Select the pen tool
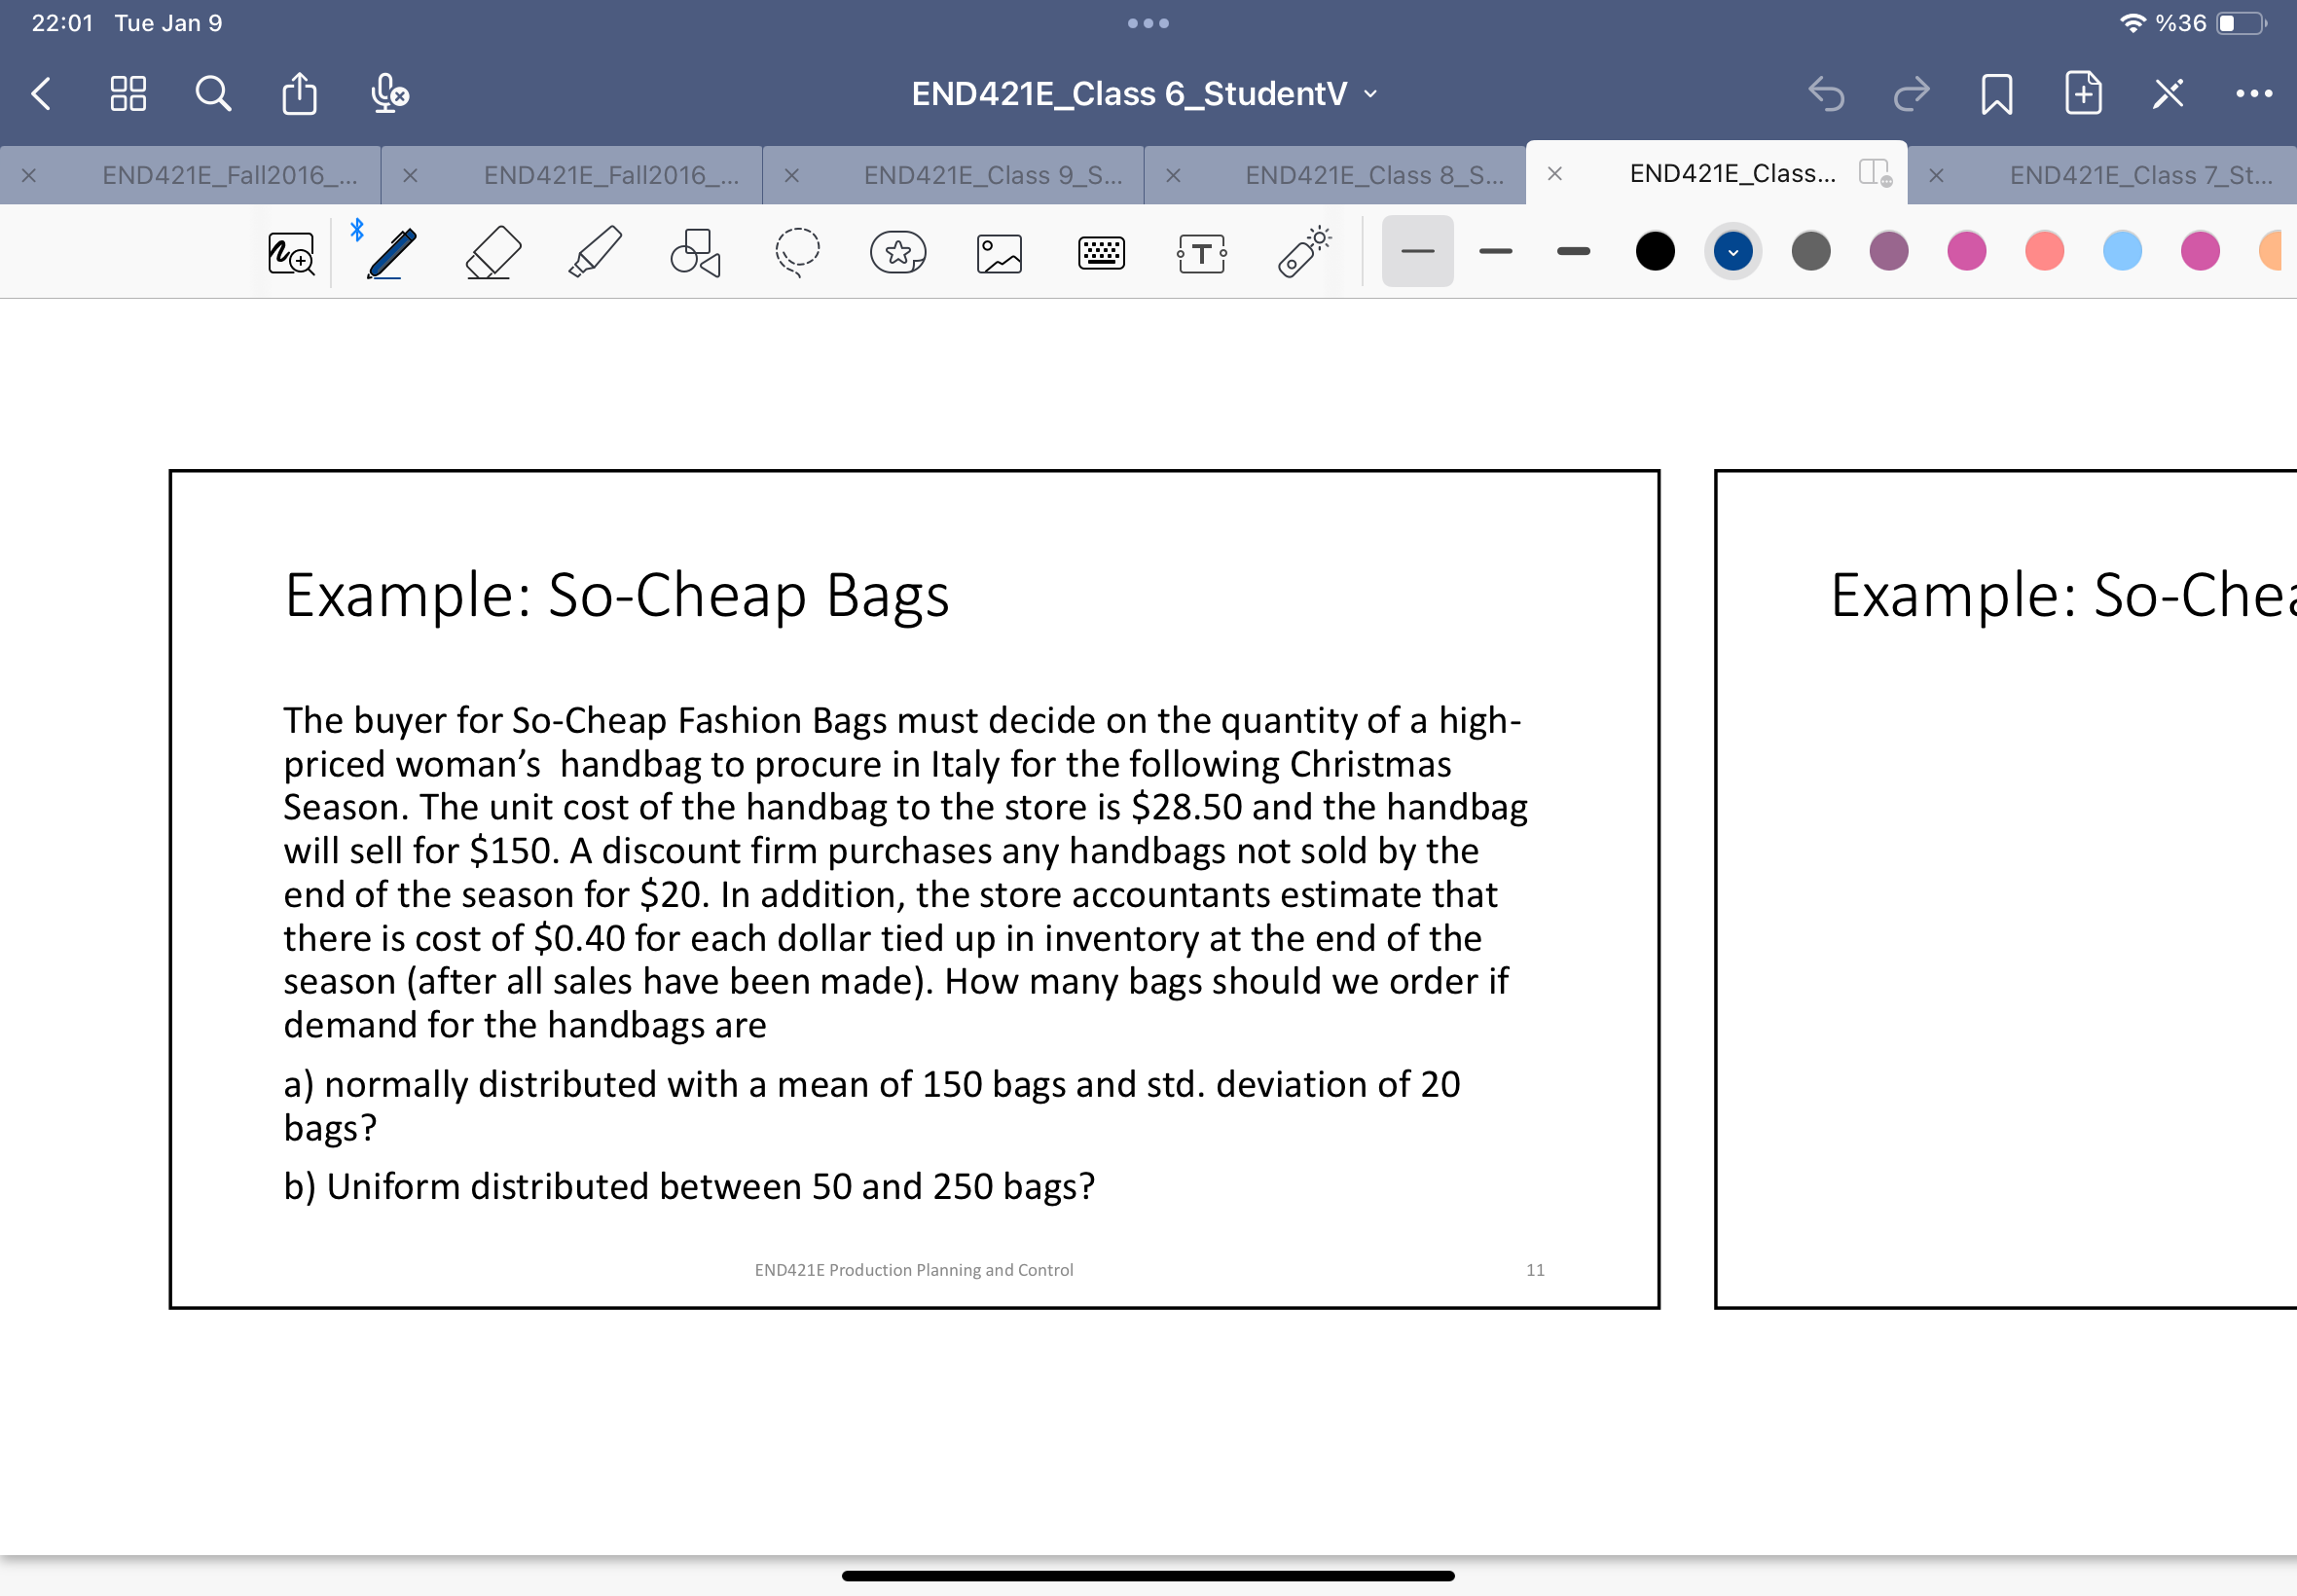Viewport: 2297px width, 1596px height. pyautogui.click(x=392, y=252)
